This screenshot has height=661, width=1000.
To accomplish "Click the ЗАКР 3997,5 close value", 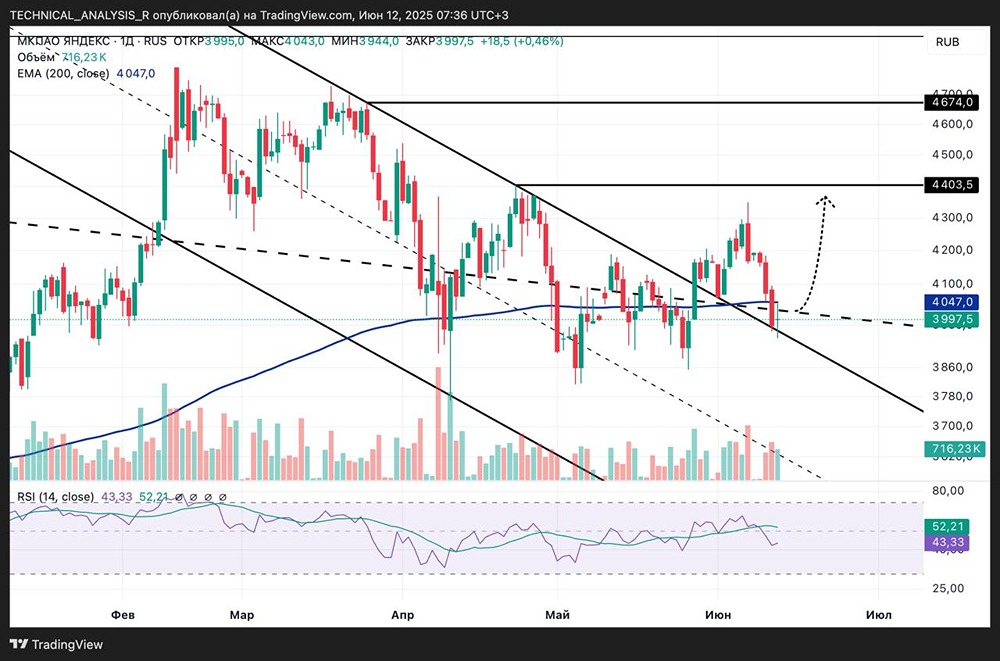I will click(x=439, y=41).
